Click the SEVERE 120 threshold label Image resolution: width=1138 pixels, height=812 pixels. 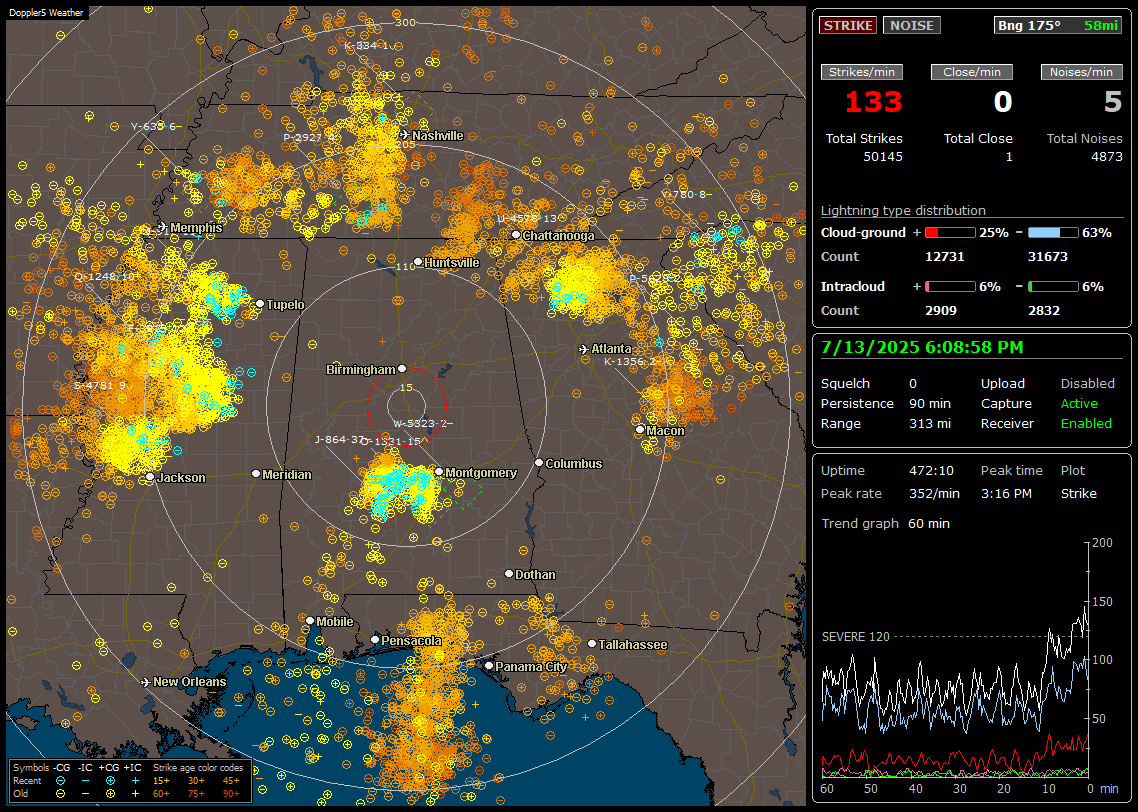click(x=855, y=636)
